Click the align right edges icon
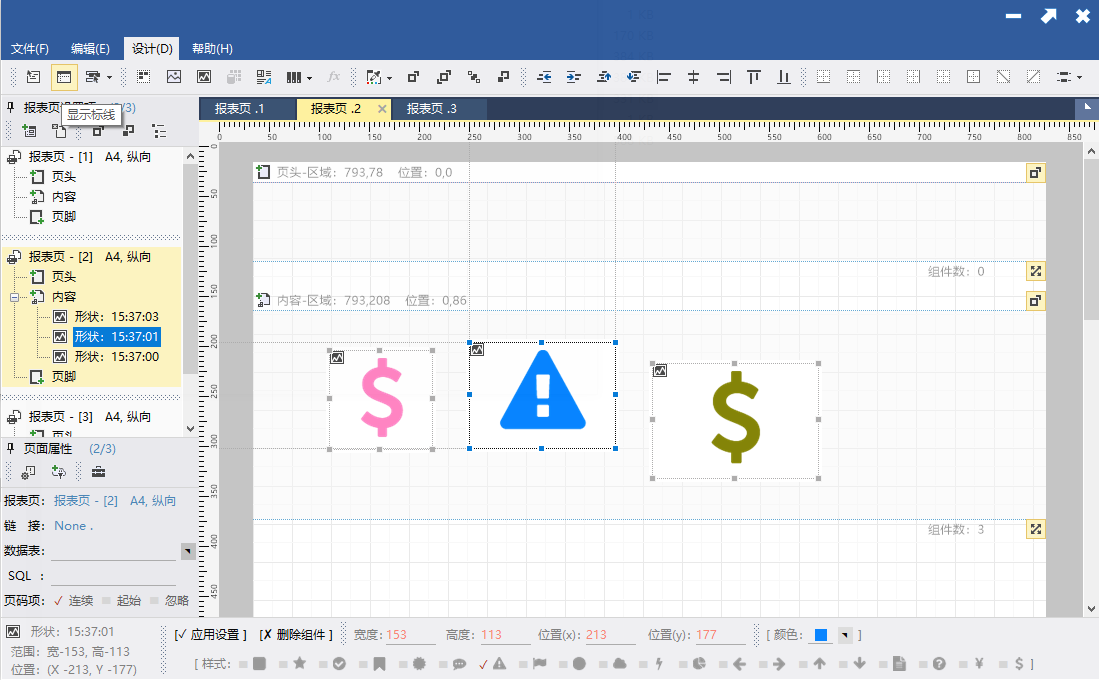1099x680 pixels. coord(723,77)
